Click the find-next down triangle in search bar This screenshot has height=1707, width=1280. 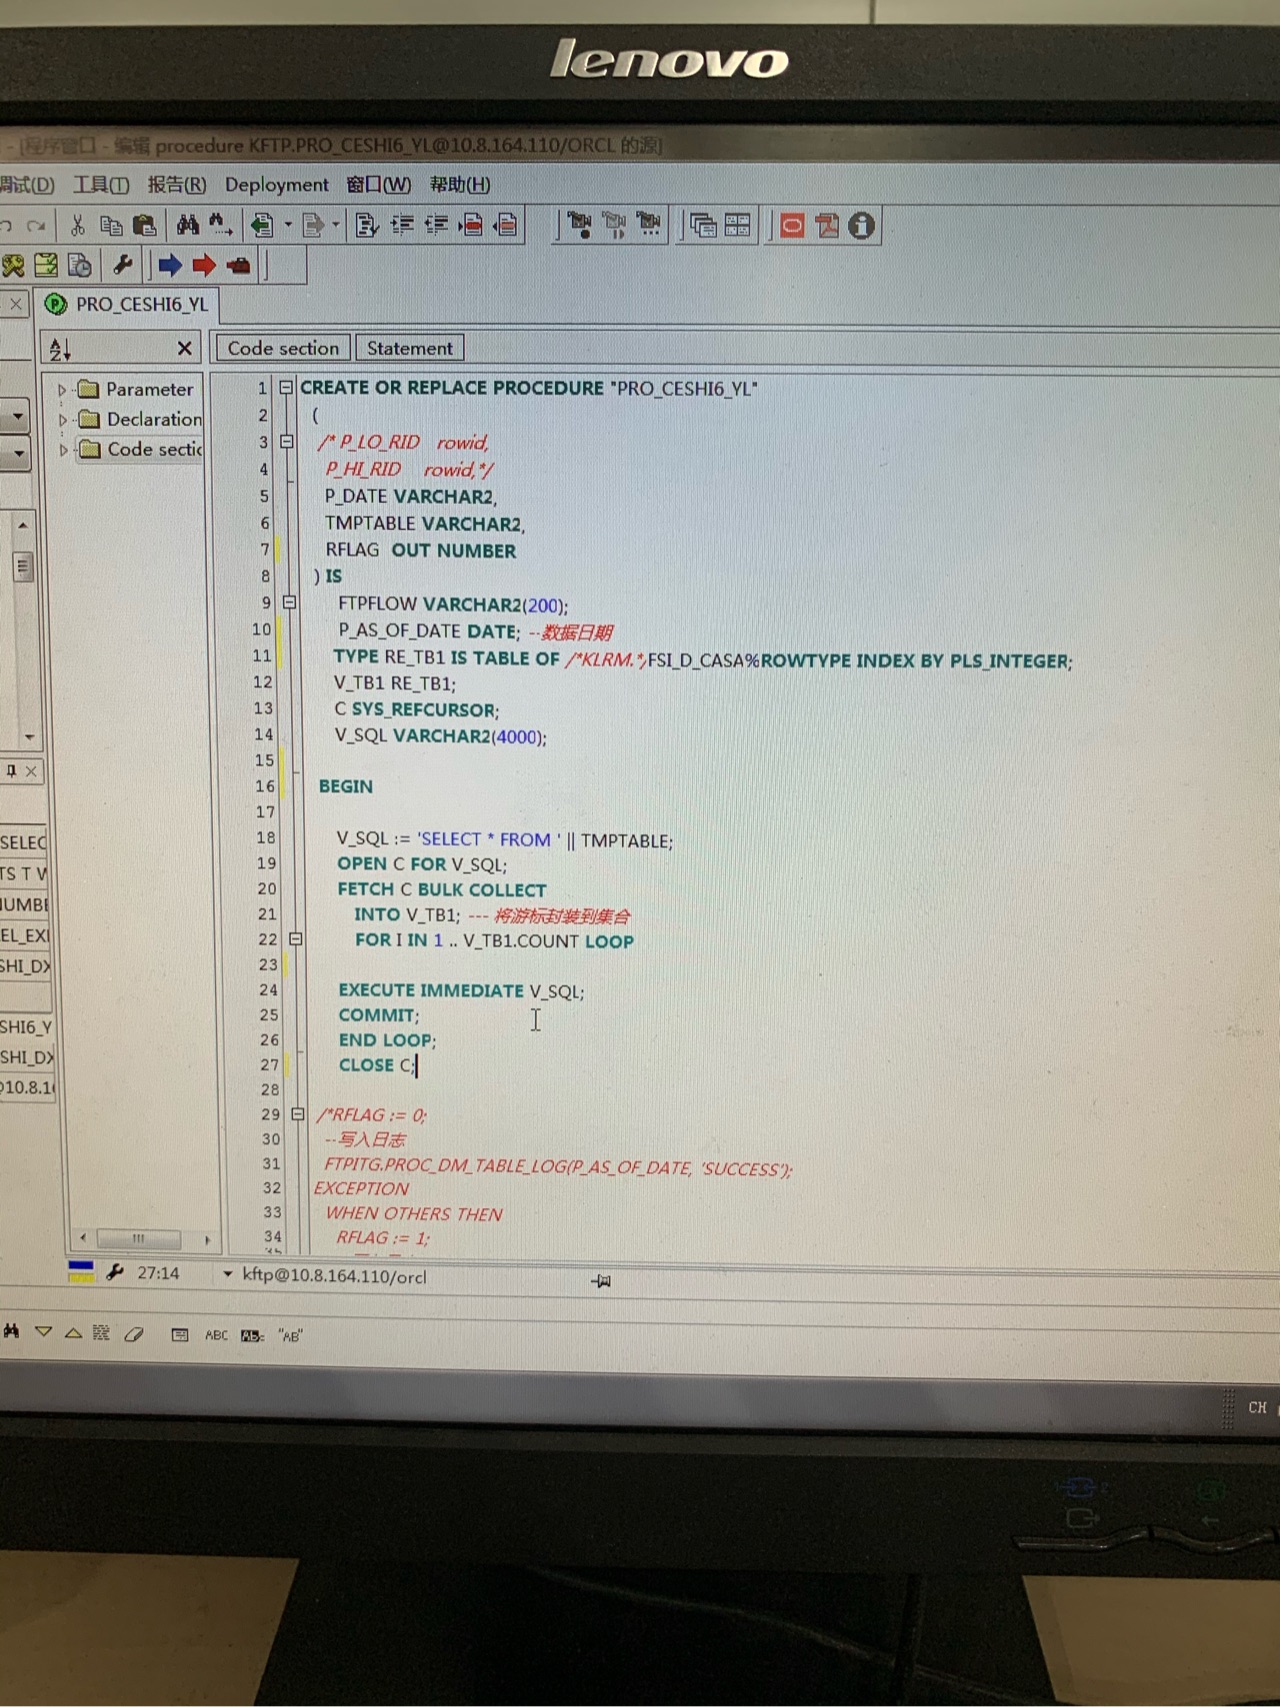[43, 1332]
